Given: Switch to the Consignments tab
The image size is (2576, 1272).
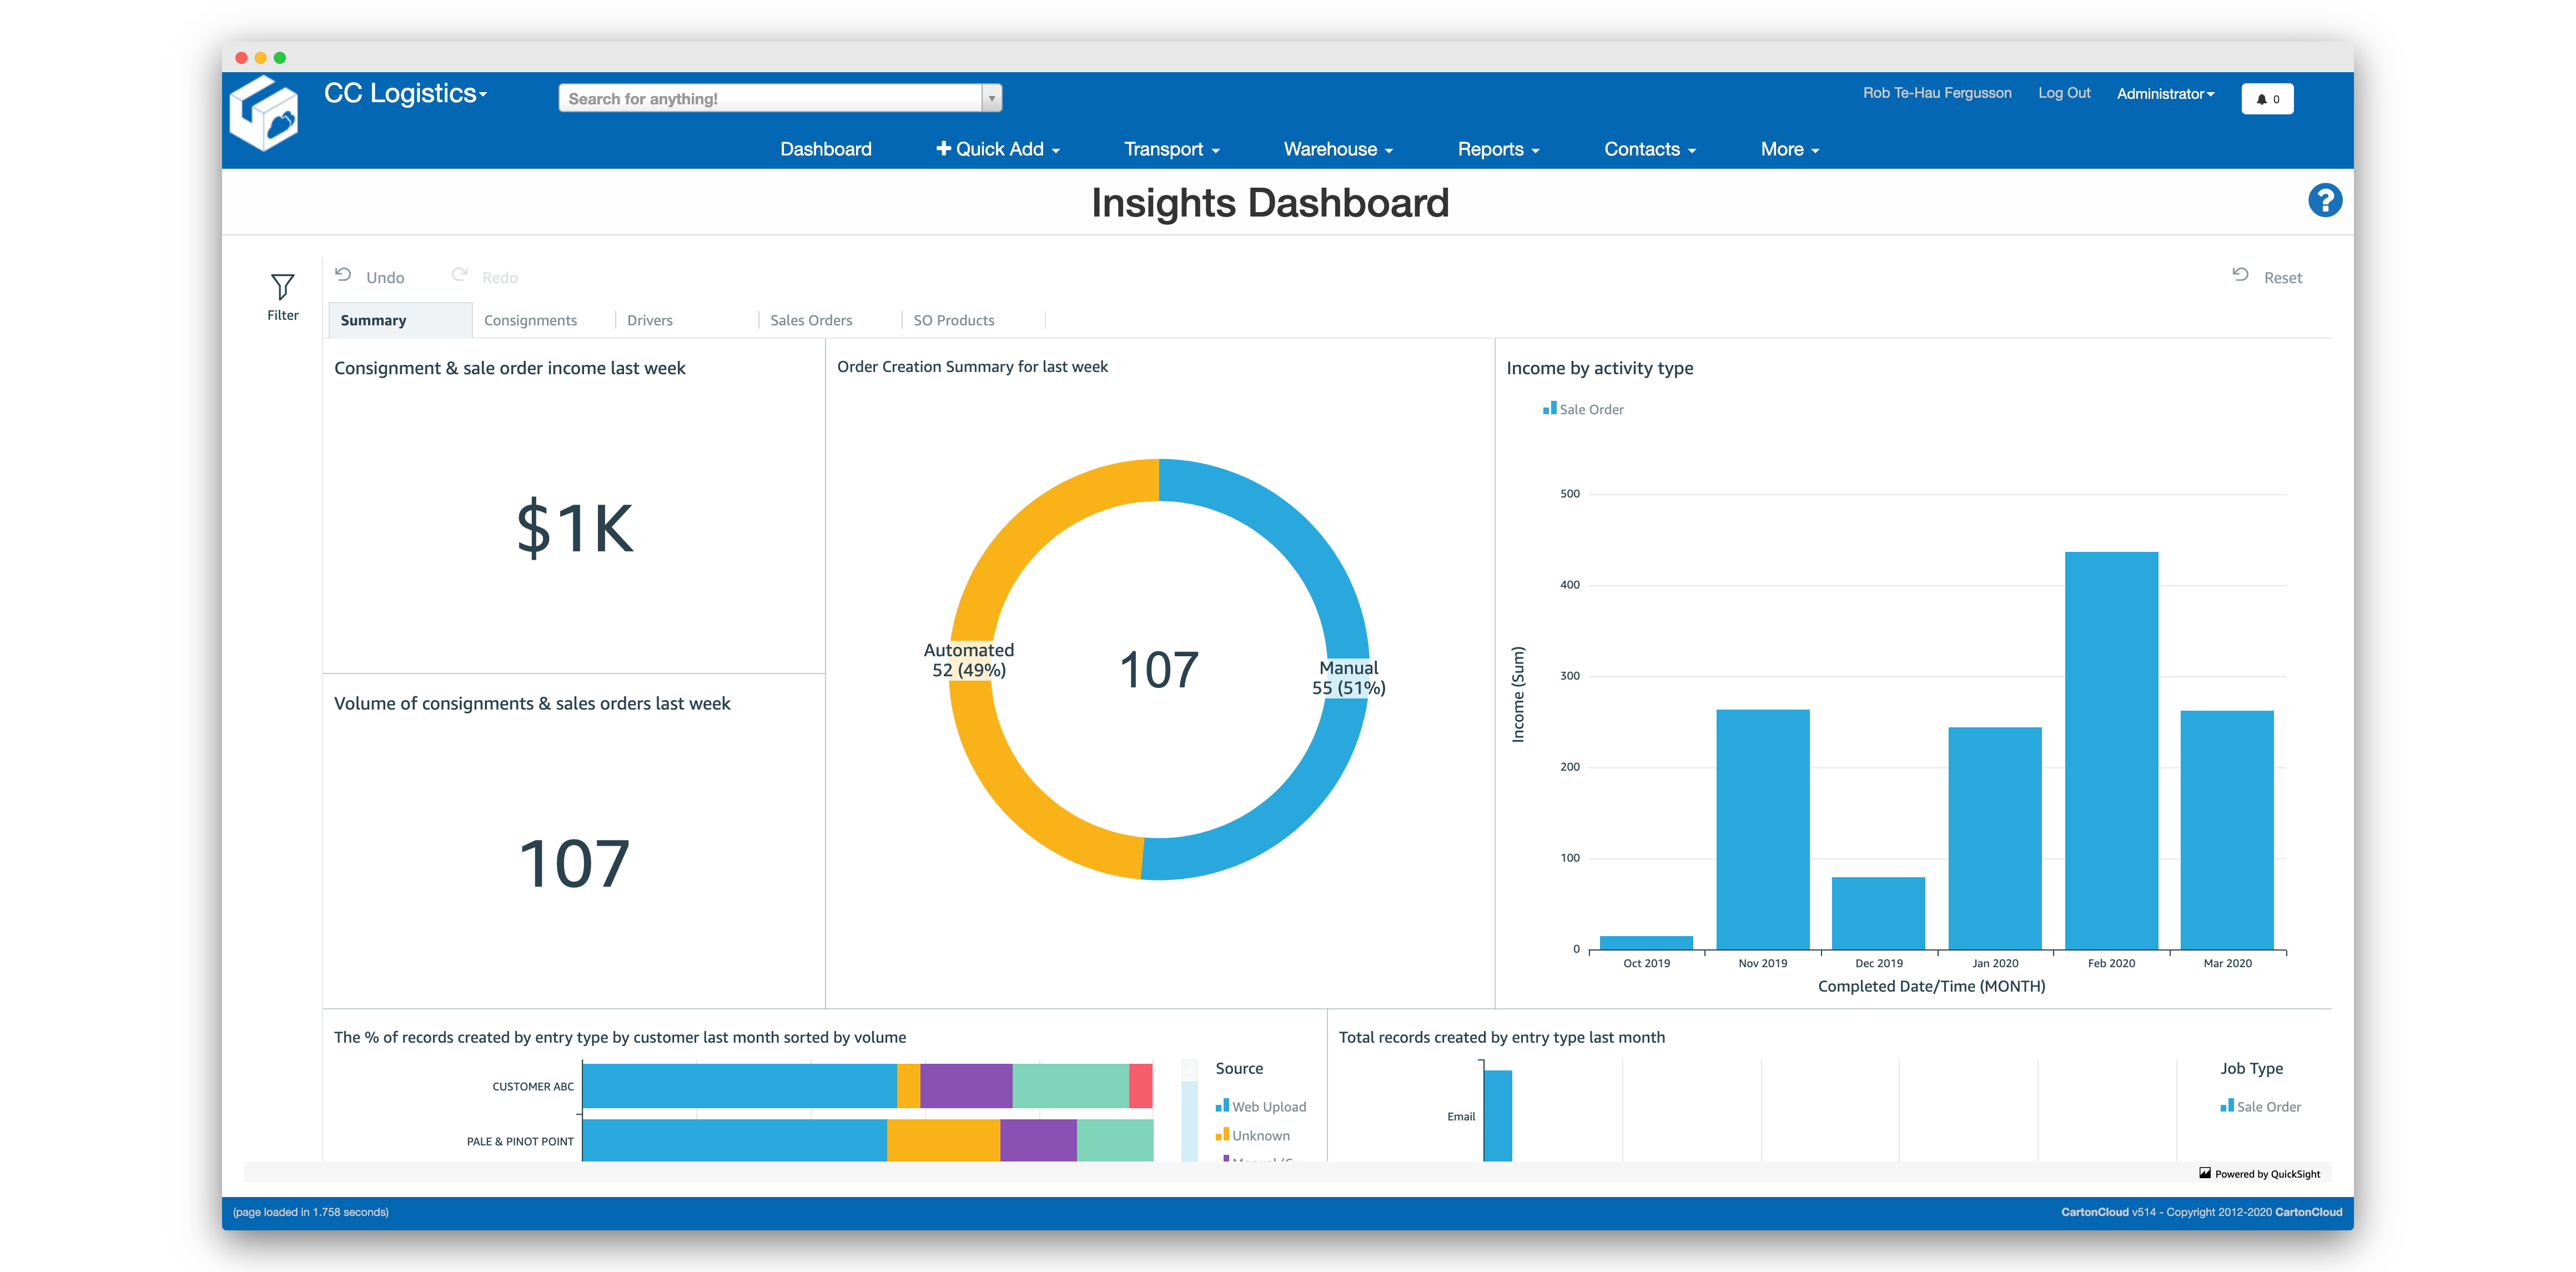Looking at the screenshot, I should pyautogui.click(x=530, y=320).
